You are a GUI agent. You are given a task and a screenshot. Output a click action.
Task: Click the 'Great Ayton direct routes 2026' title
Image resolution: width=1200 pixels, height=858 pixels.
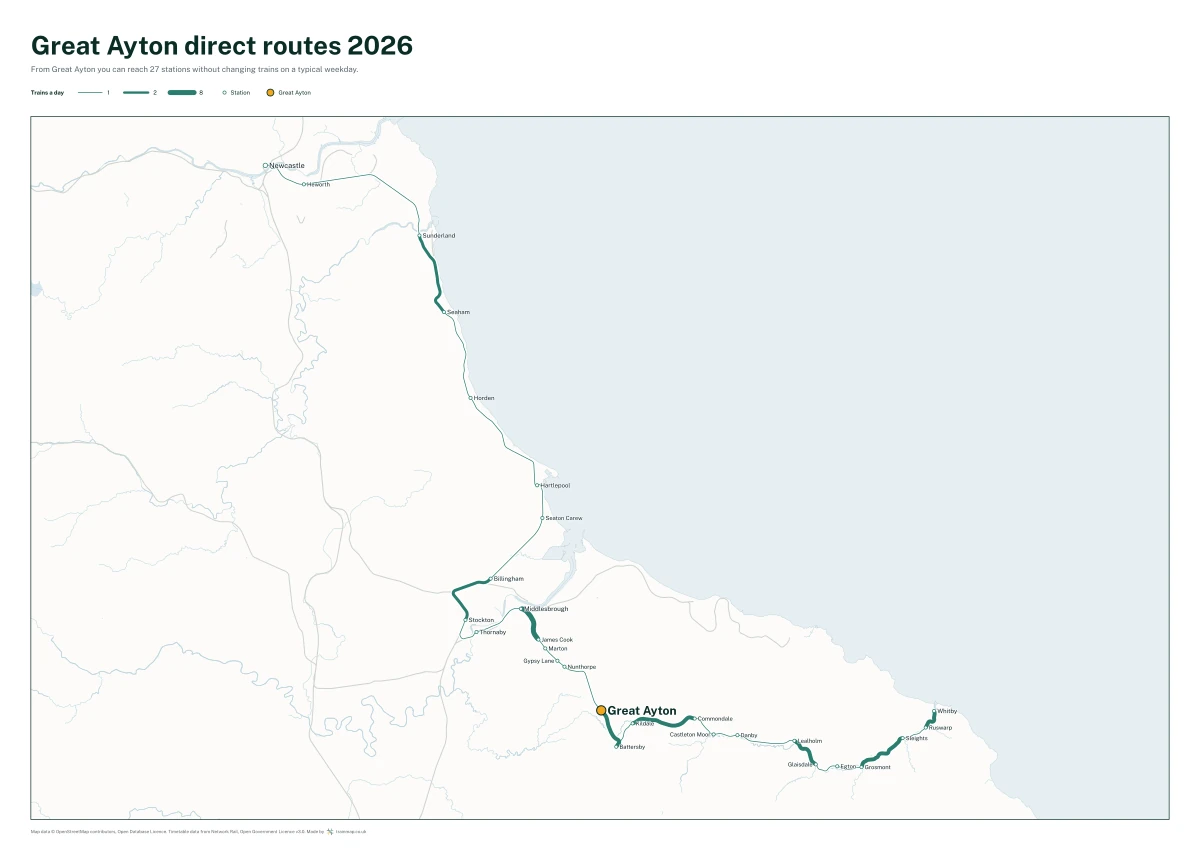222,46
